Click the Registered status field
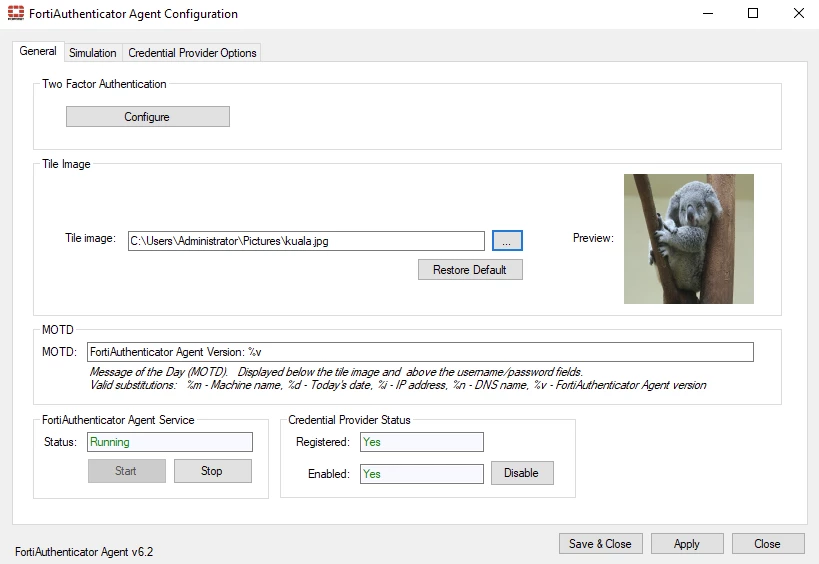Viewport: 819px width, 564px height. click(x=422, y=442)
